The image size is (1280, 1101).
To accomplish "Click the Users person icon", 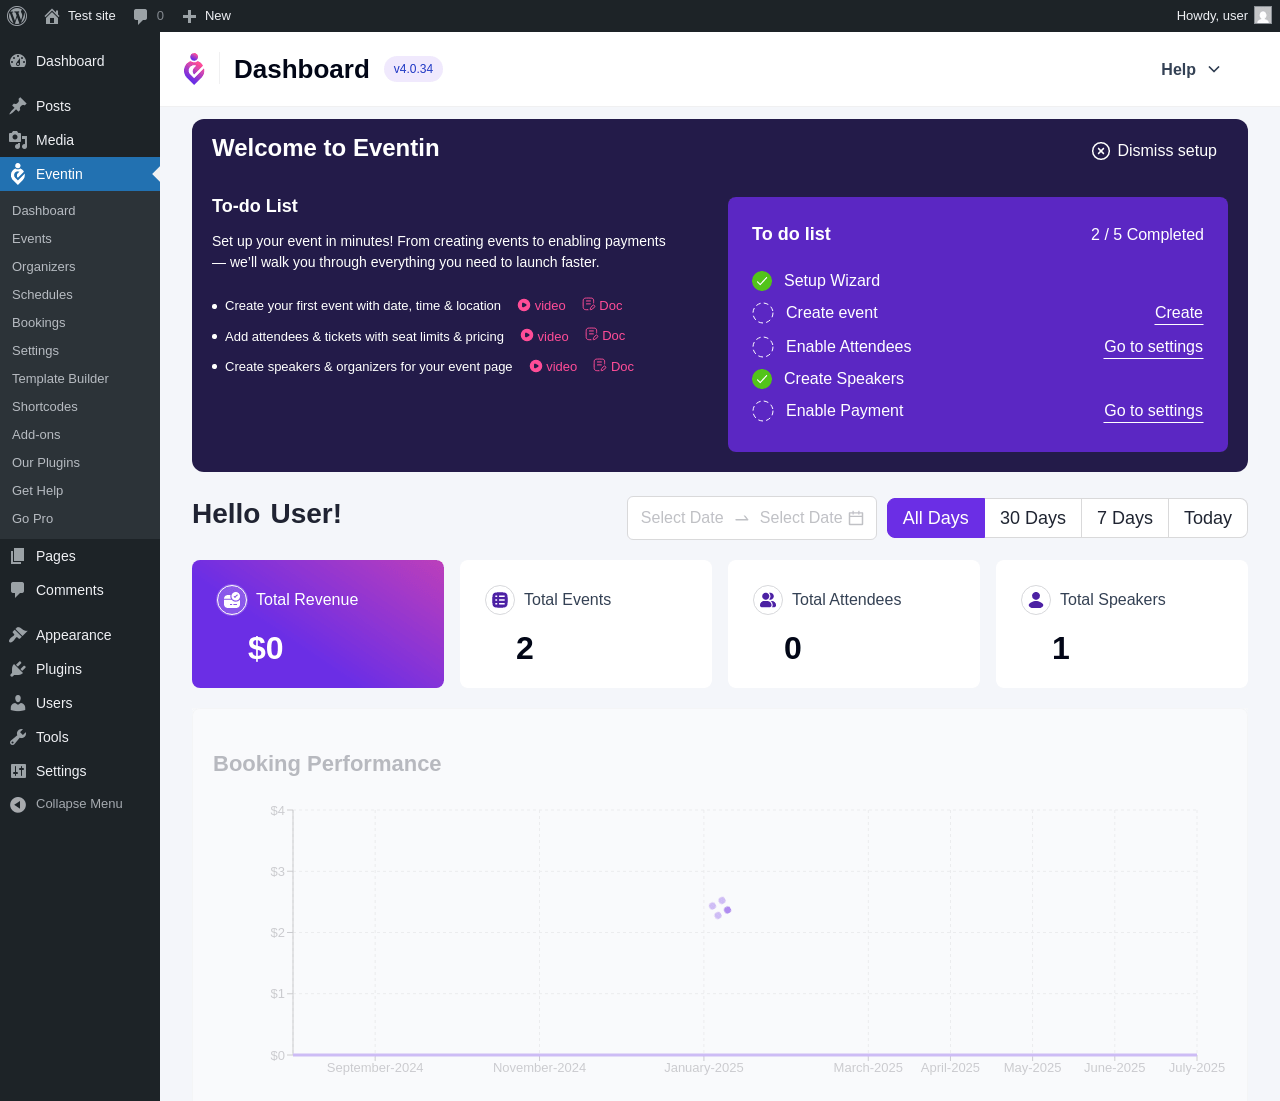I will [x=18, y=703].
